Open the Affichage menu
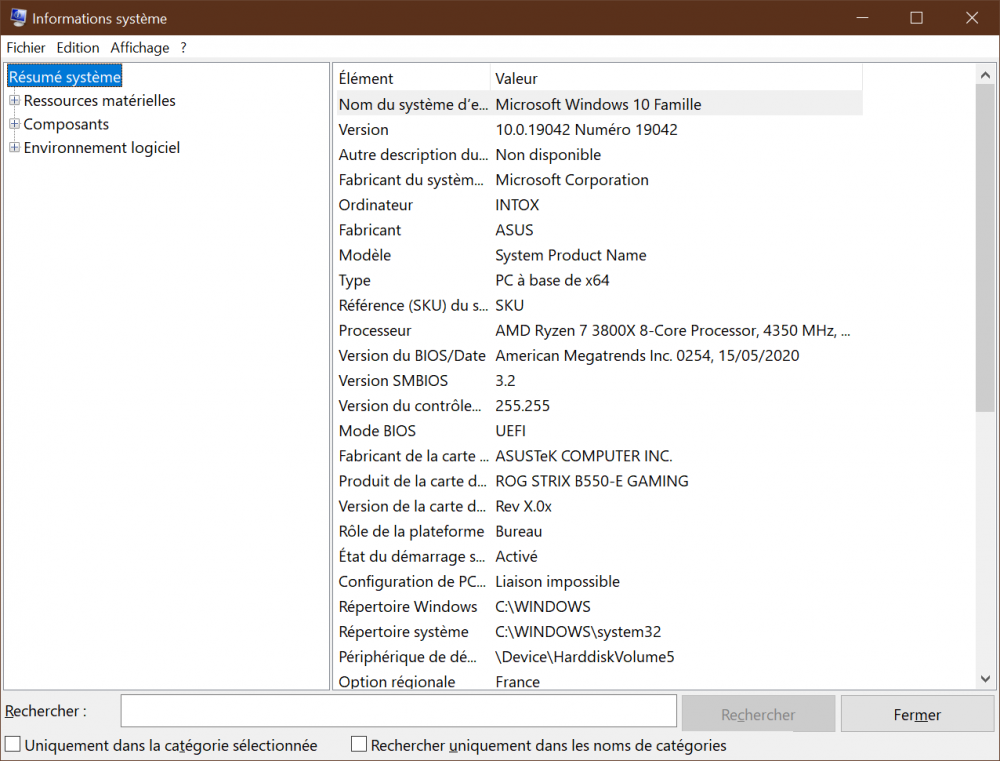This screenshot has width=1000, height=761. pyautogui.click(x=140, y=47)
